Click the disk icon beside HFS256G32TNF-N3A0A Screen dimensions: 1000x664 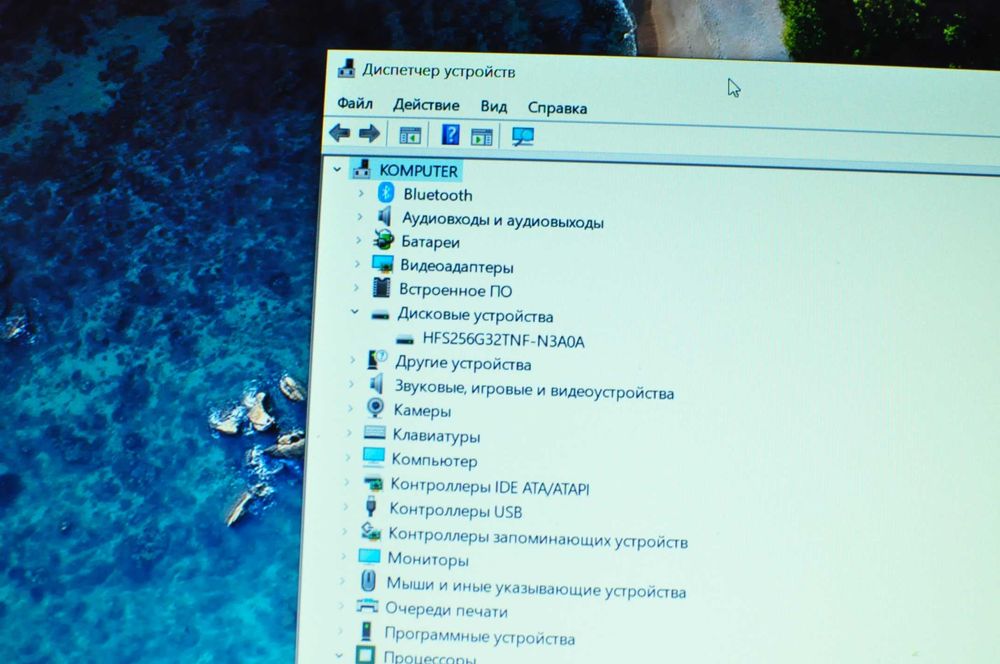point(404,339)
